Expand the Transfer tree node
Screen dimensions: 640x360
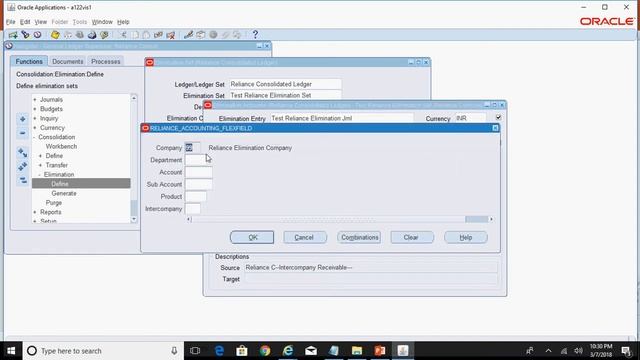(x=40, y=165)
